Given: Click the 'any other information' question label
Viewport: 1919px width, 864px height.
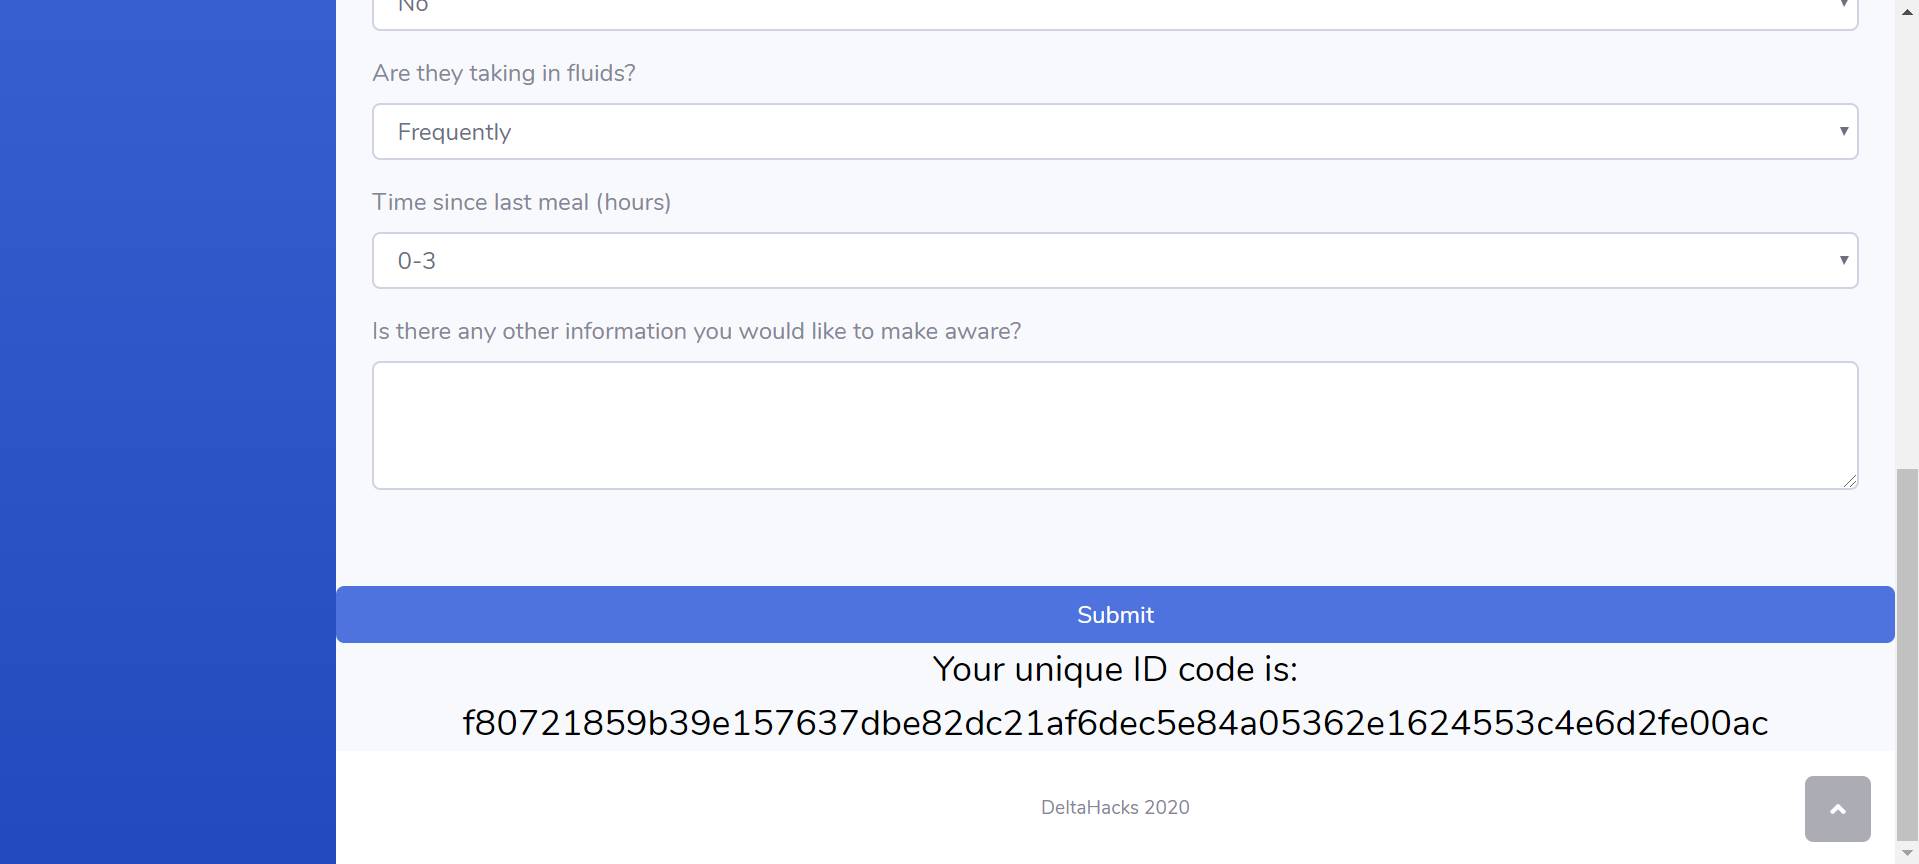Looking at the screenshot, I should pyautogui.click(x=696, y=331).
